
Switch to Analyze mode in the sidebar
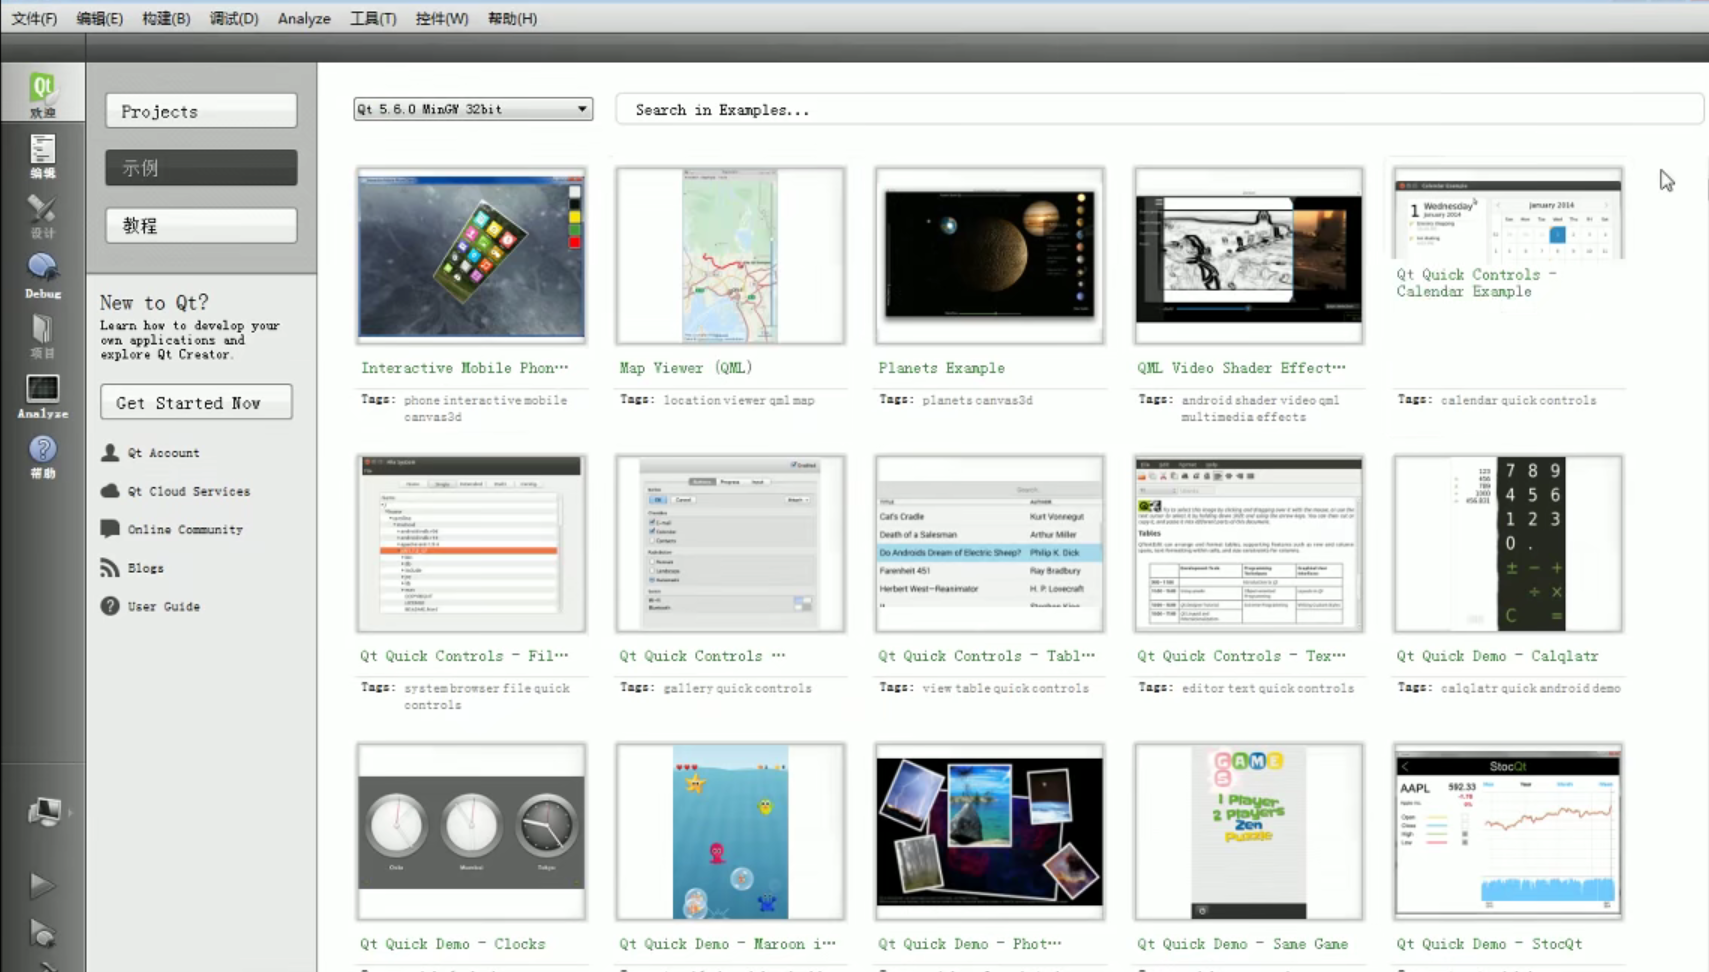point(43,396)
